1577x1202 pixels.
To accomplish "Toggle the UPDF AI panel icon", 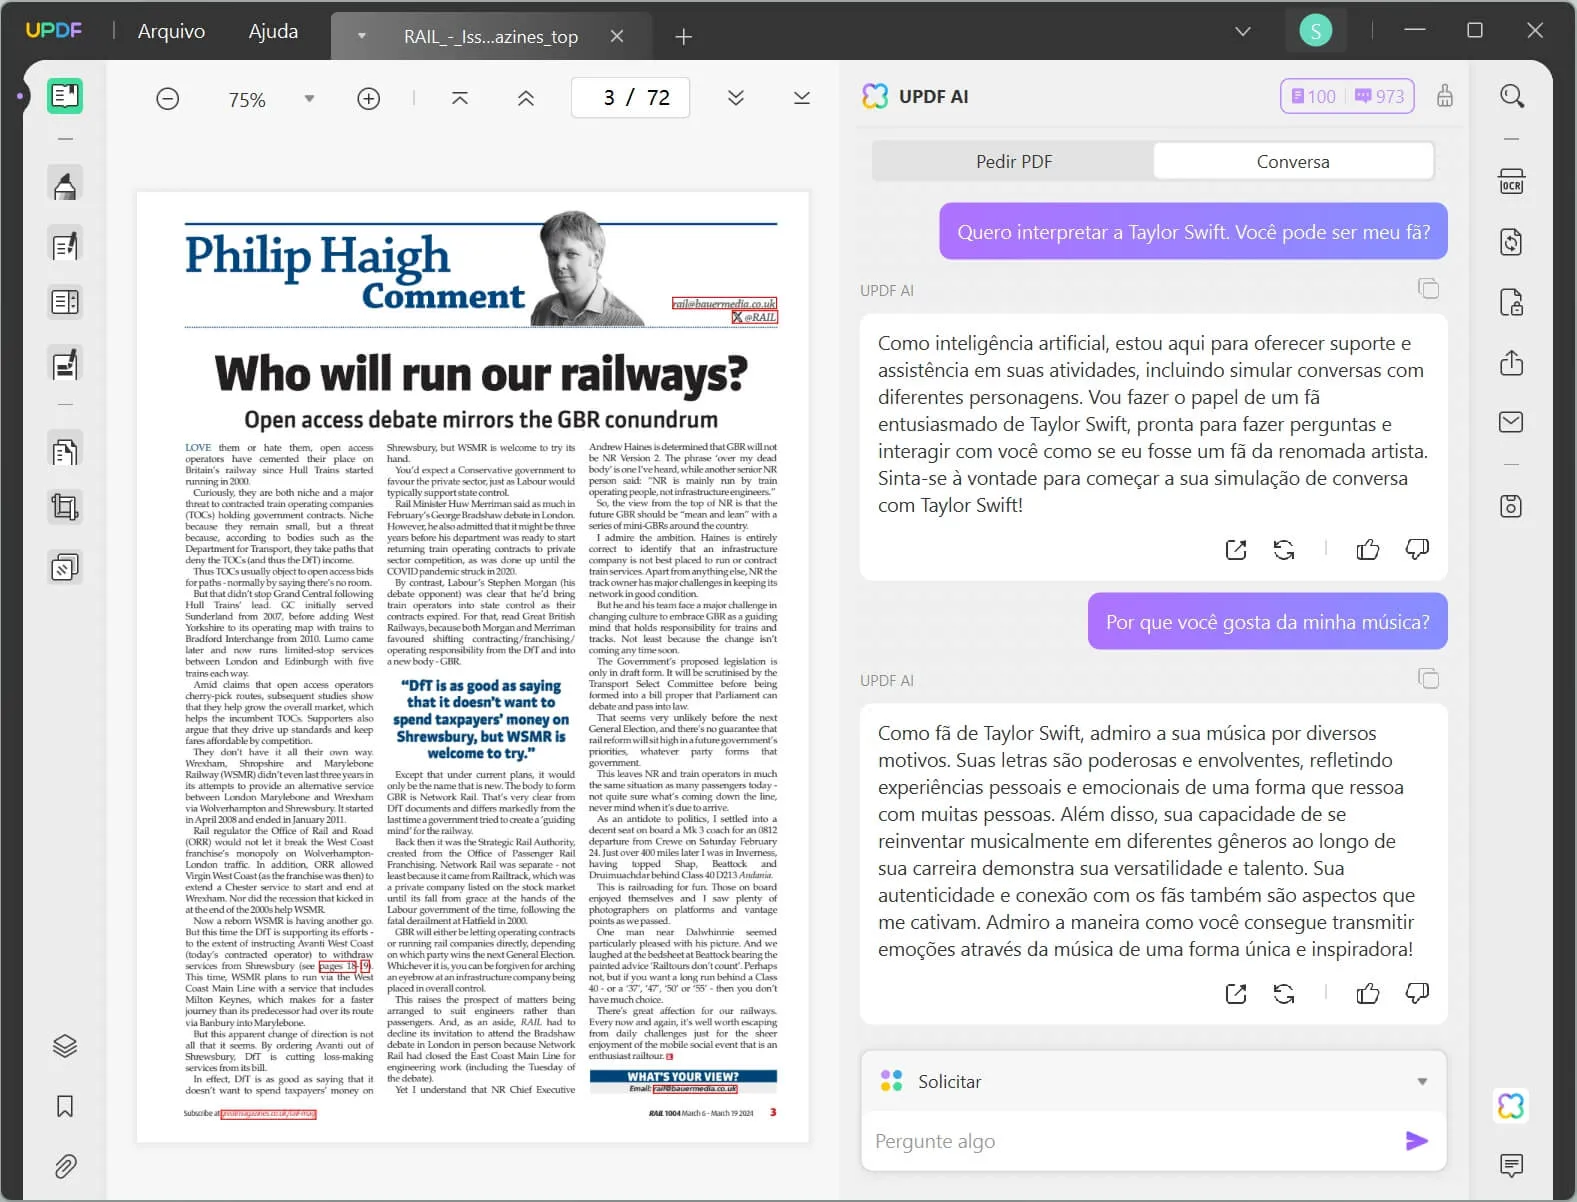I will tap(1512, 1106).
